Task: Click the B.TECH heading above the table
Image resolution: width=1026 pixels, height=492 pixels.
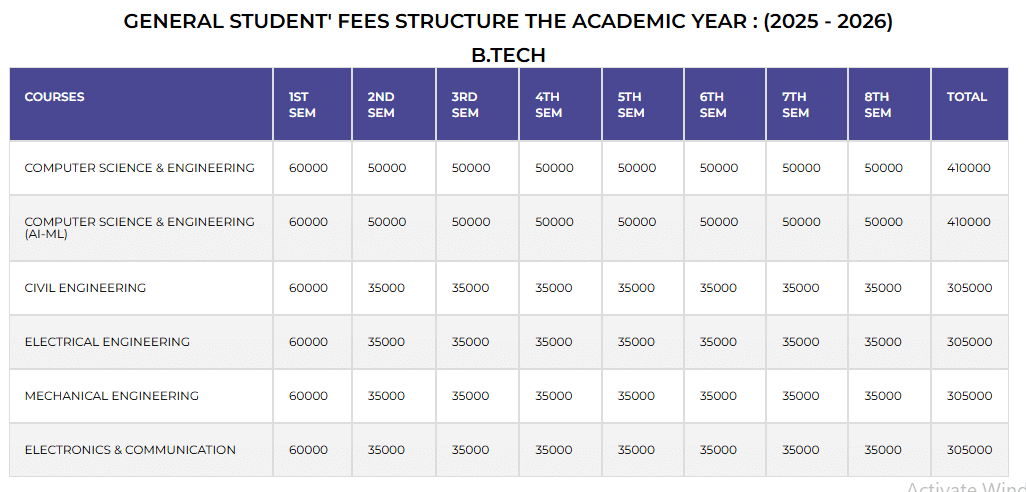Action: tap(508, 55)
